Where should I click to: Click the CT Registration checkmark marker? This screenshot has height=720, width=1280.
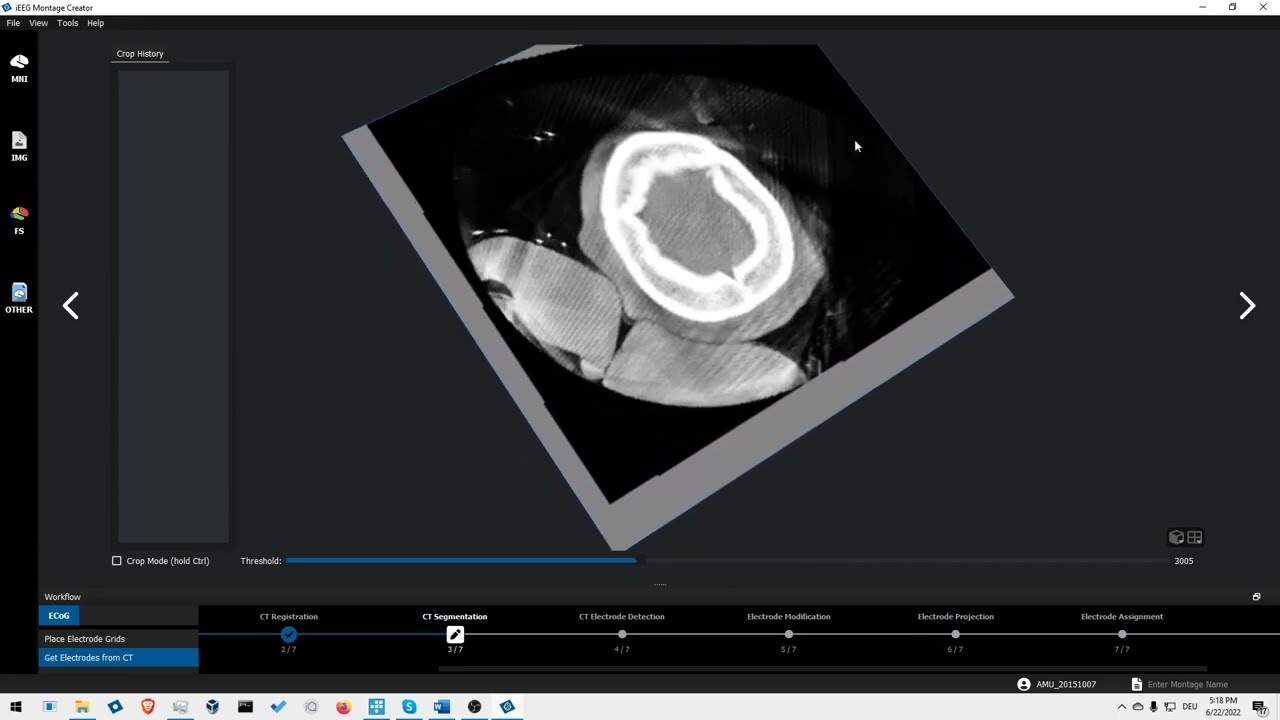(x=289, y=634)
